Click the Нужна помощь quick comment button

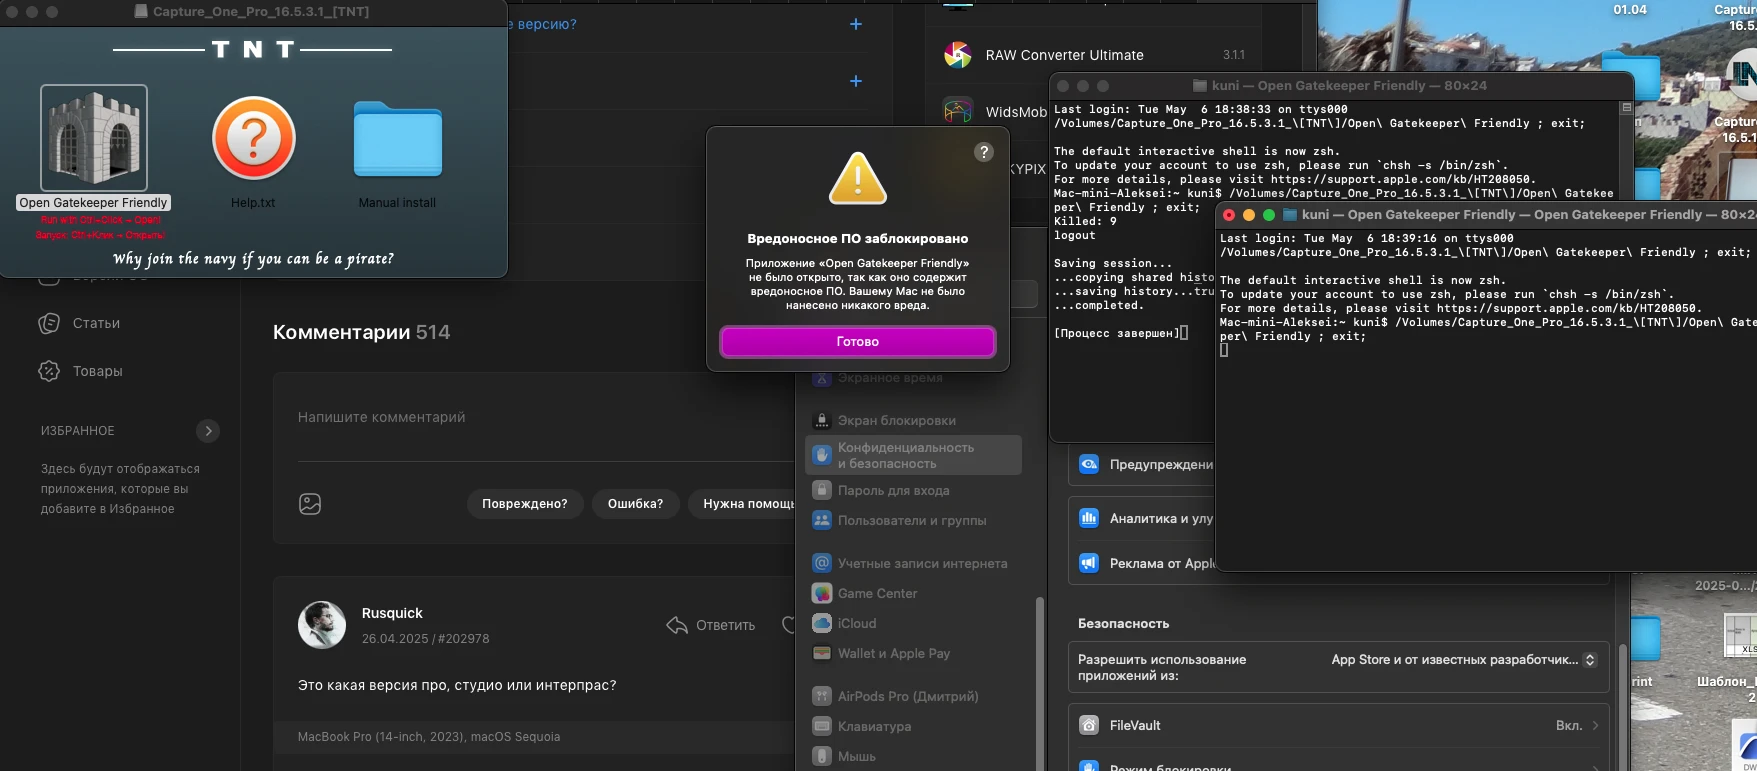pos(742,504)
